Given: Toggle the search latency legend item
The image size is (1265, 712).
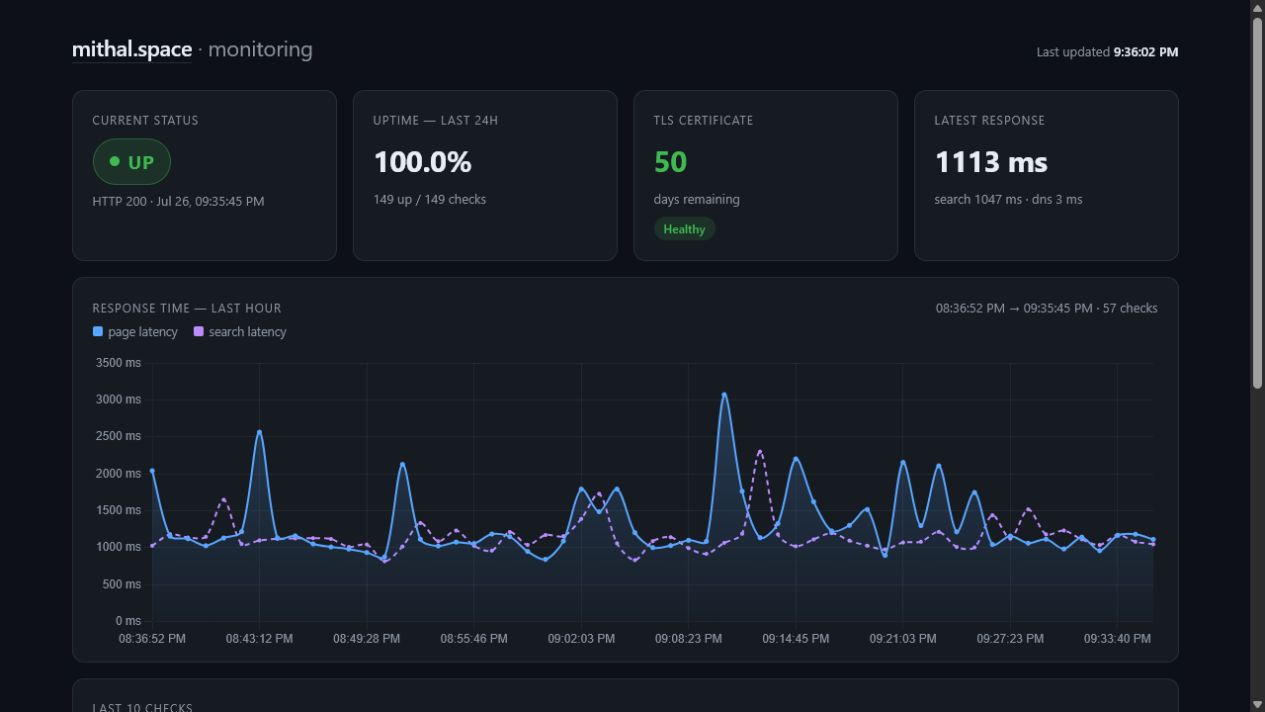Looking at the screenshot, I should click(240, 332).
